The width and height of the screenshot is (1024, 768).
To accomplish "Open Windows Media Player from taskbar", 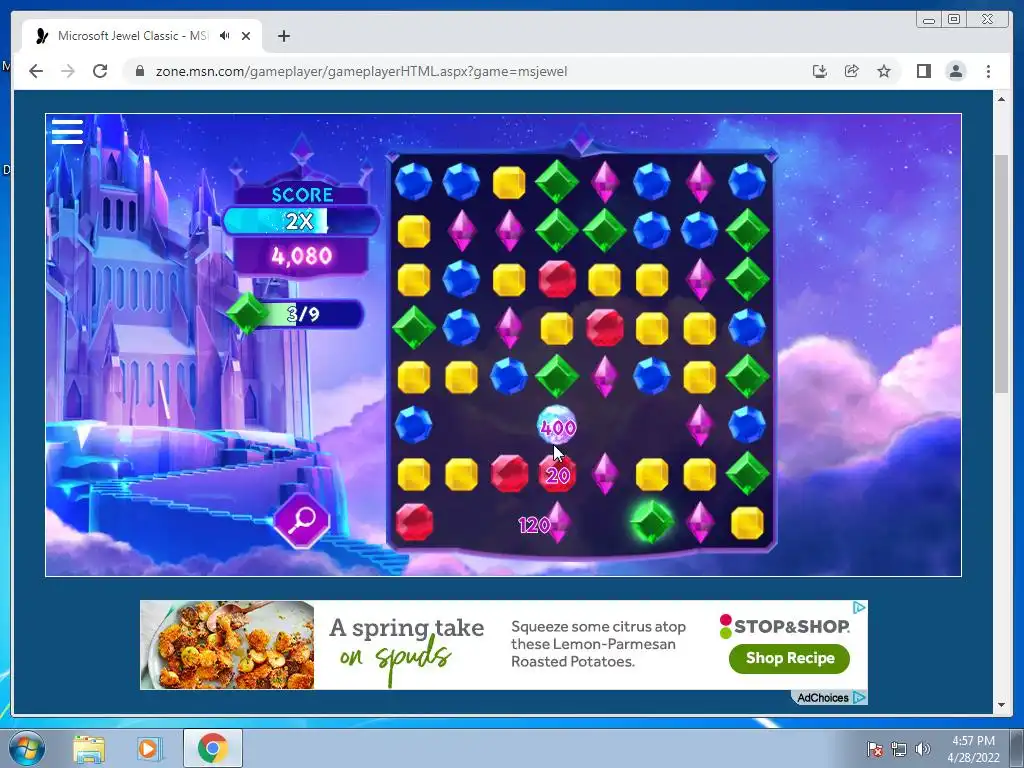I will point(148,749).
